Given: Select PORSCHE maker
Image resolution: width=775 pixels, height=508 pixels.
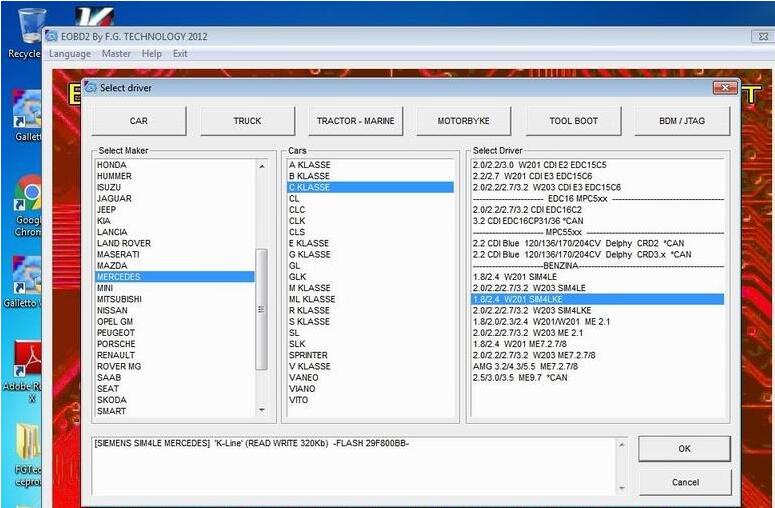Looking at the screenshot, I should pos(174,343).
